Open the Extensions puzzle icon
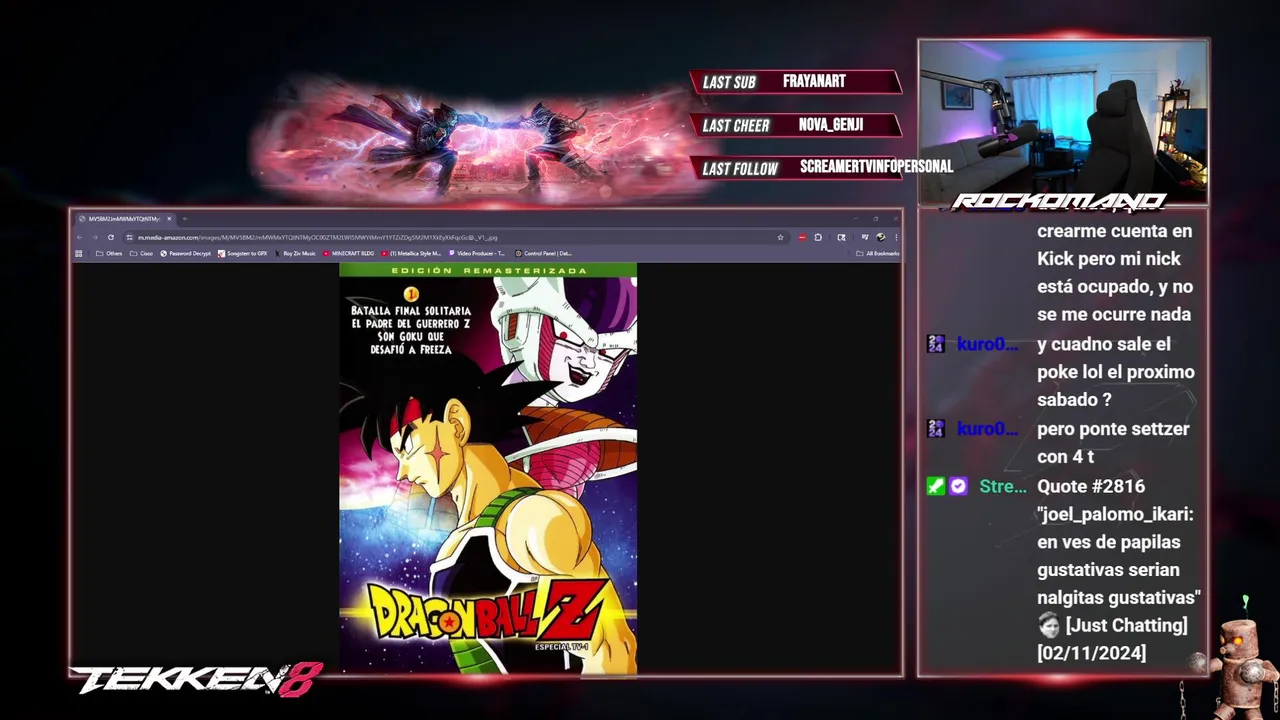Image resolution: width=1280 pixels, height=720 pixels. tap(818, 237)
